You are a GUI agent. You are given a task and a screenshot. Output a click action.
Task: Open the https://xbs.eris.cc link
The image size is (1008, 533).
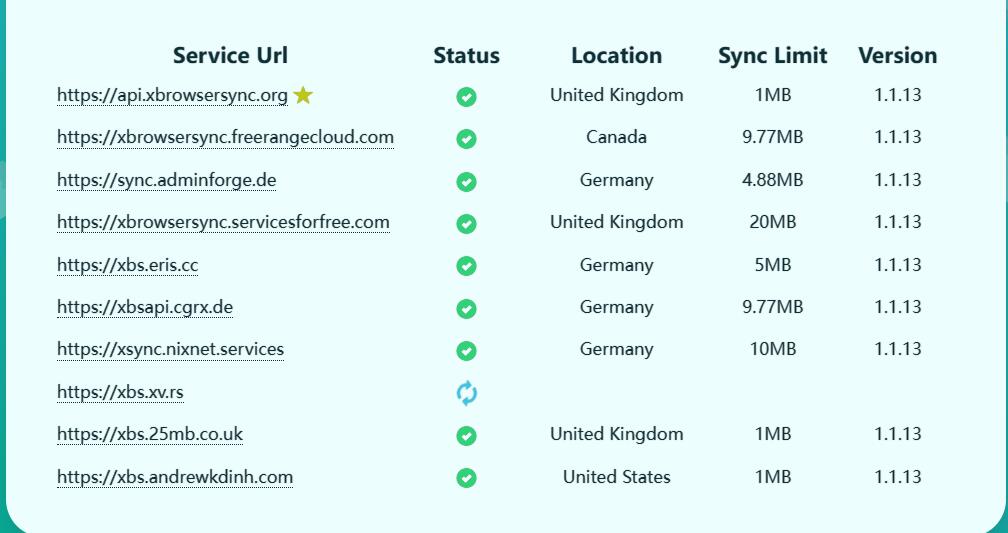click(x=127, y=265)
